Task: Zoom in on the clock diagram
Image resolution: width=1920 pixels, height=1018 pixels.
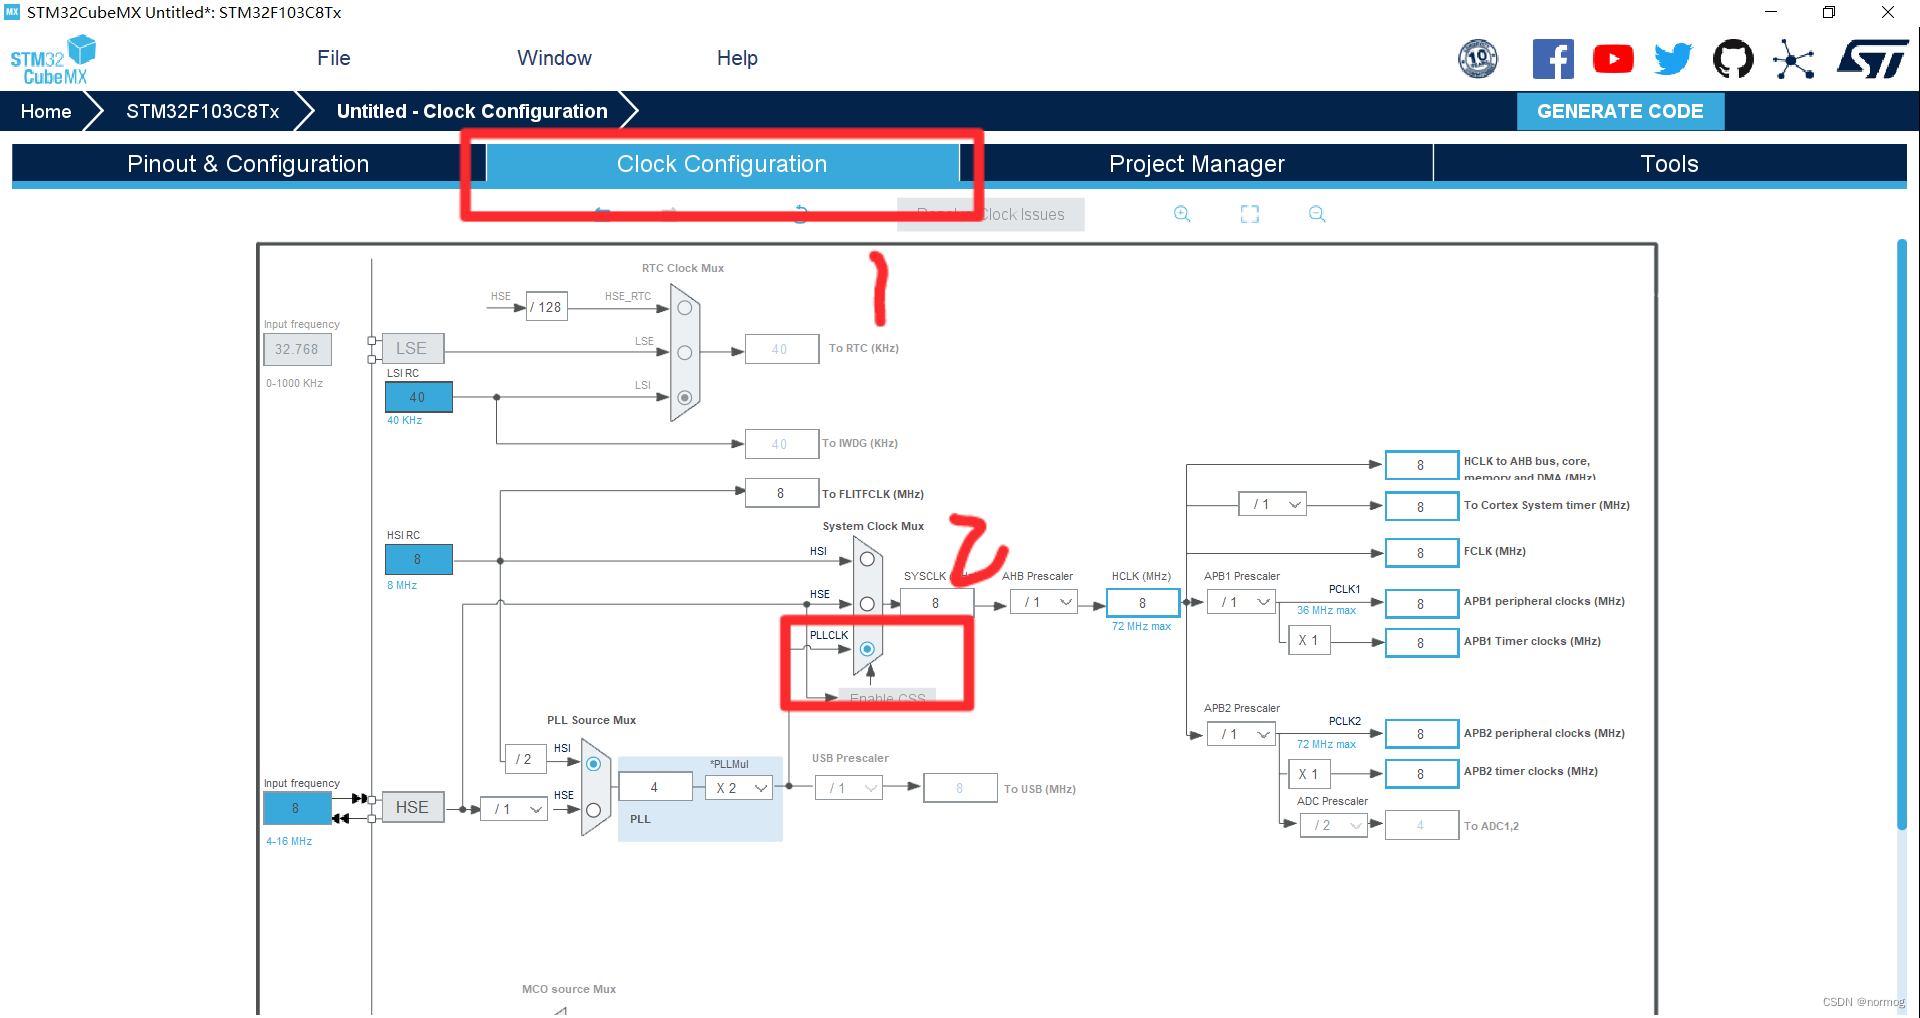Action: 1182,214
